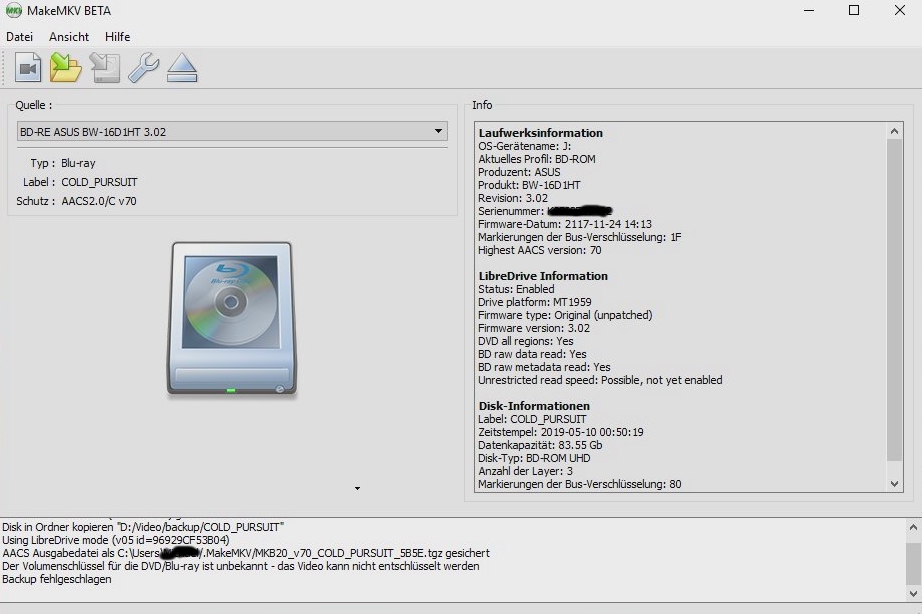Click the Drive platform: MT1959 line
The height and width of the screenshot is (614, 922).
coord(535,302)
